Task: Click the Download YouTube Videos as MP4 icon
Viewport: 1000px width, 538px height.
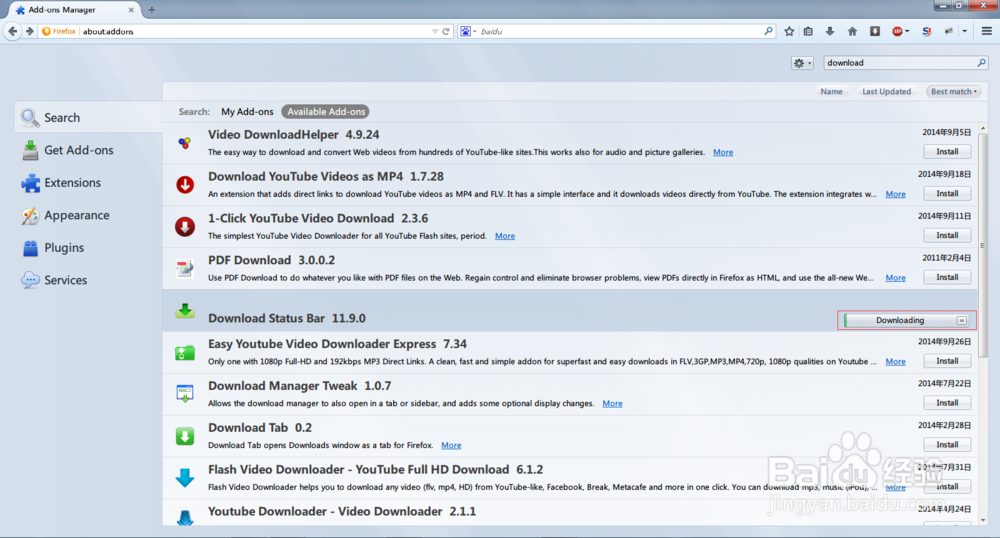Action: (185, 185)
